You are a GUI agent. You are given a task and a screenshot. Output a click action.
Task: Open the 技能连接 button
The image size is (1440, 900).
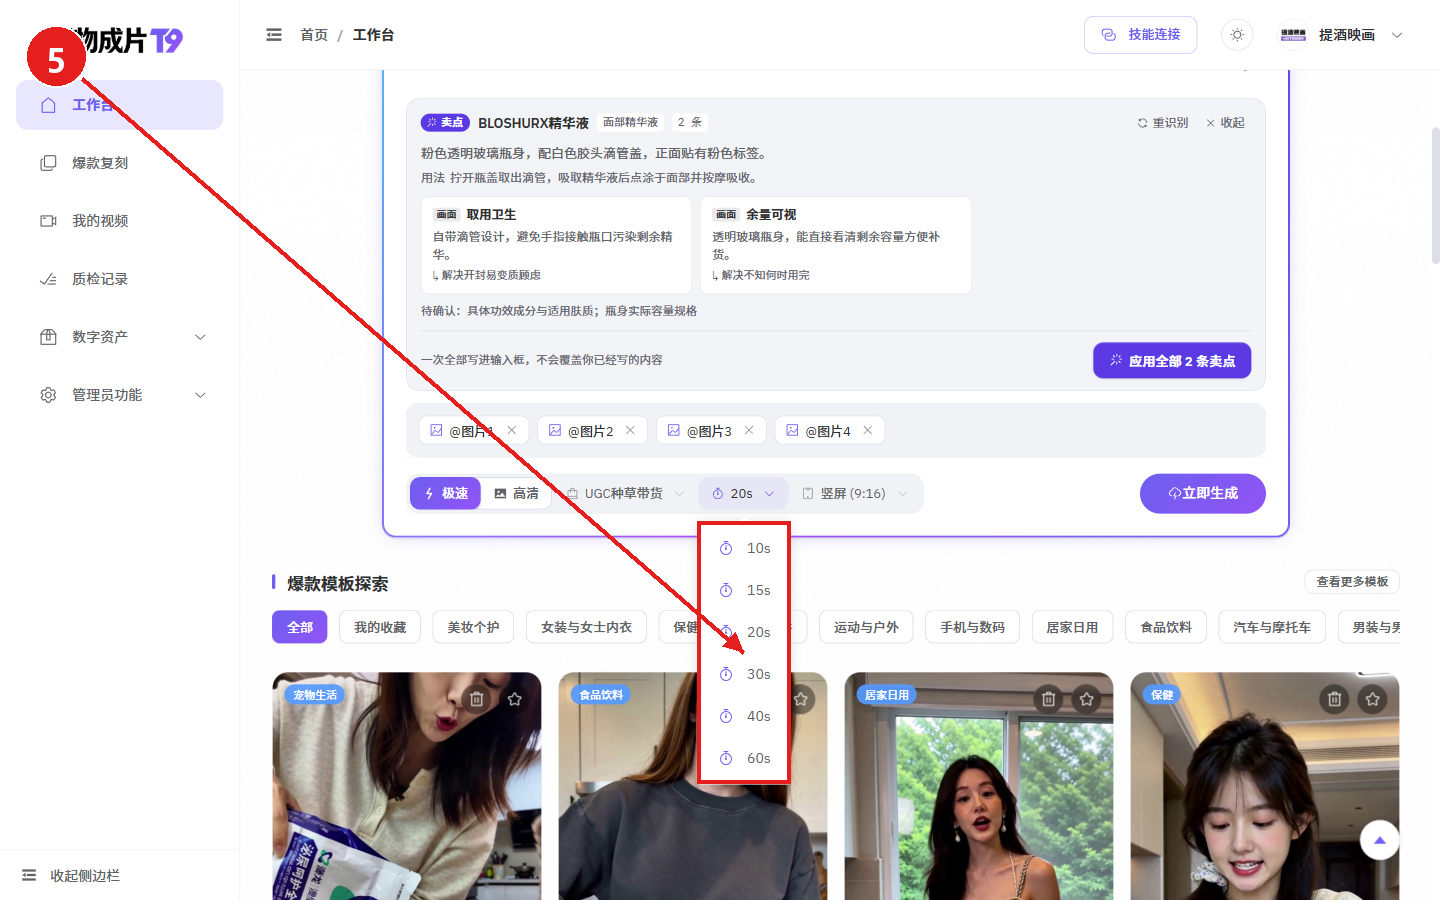tap(1140, 35)
